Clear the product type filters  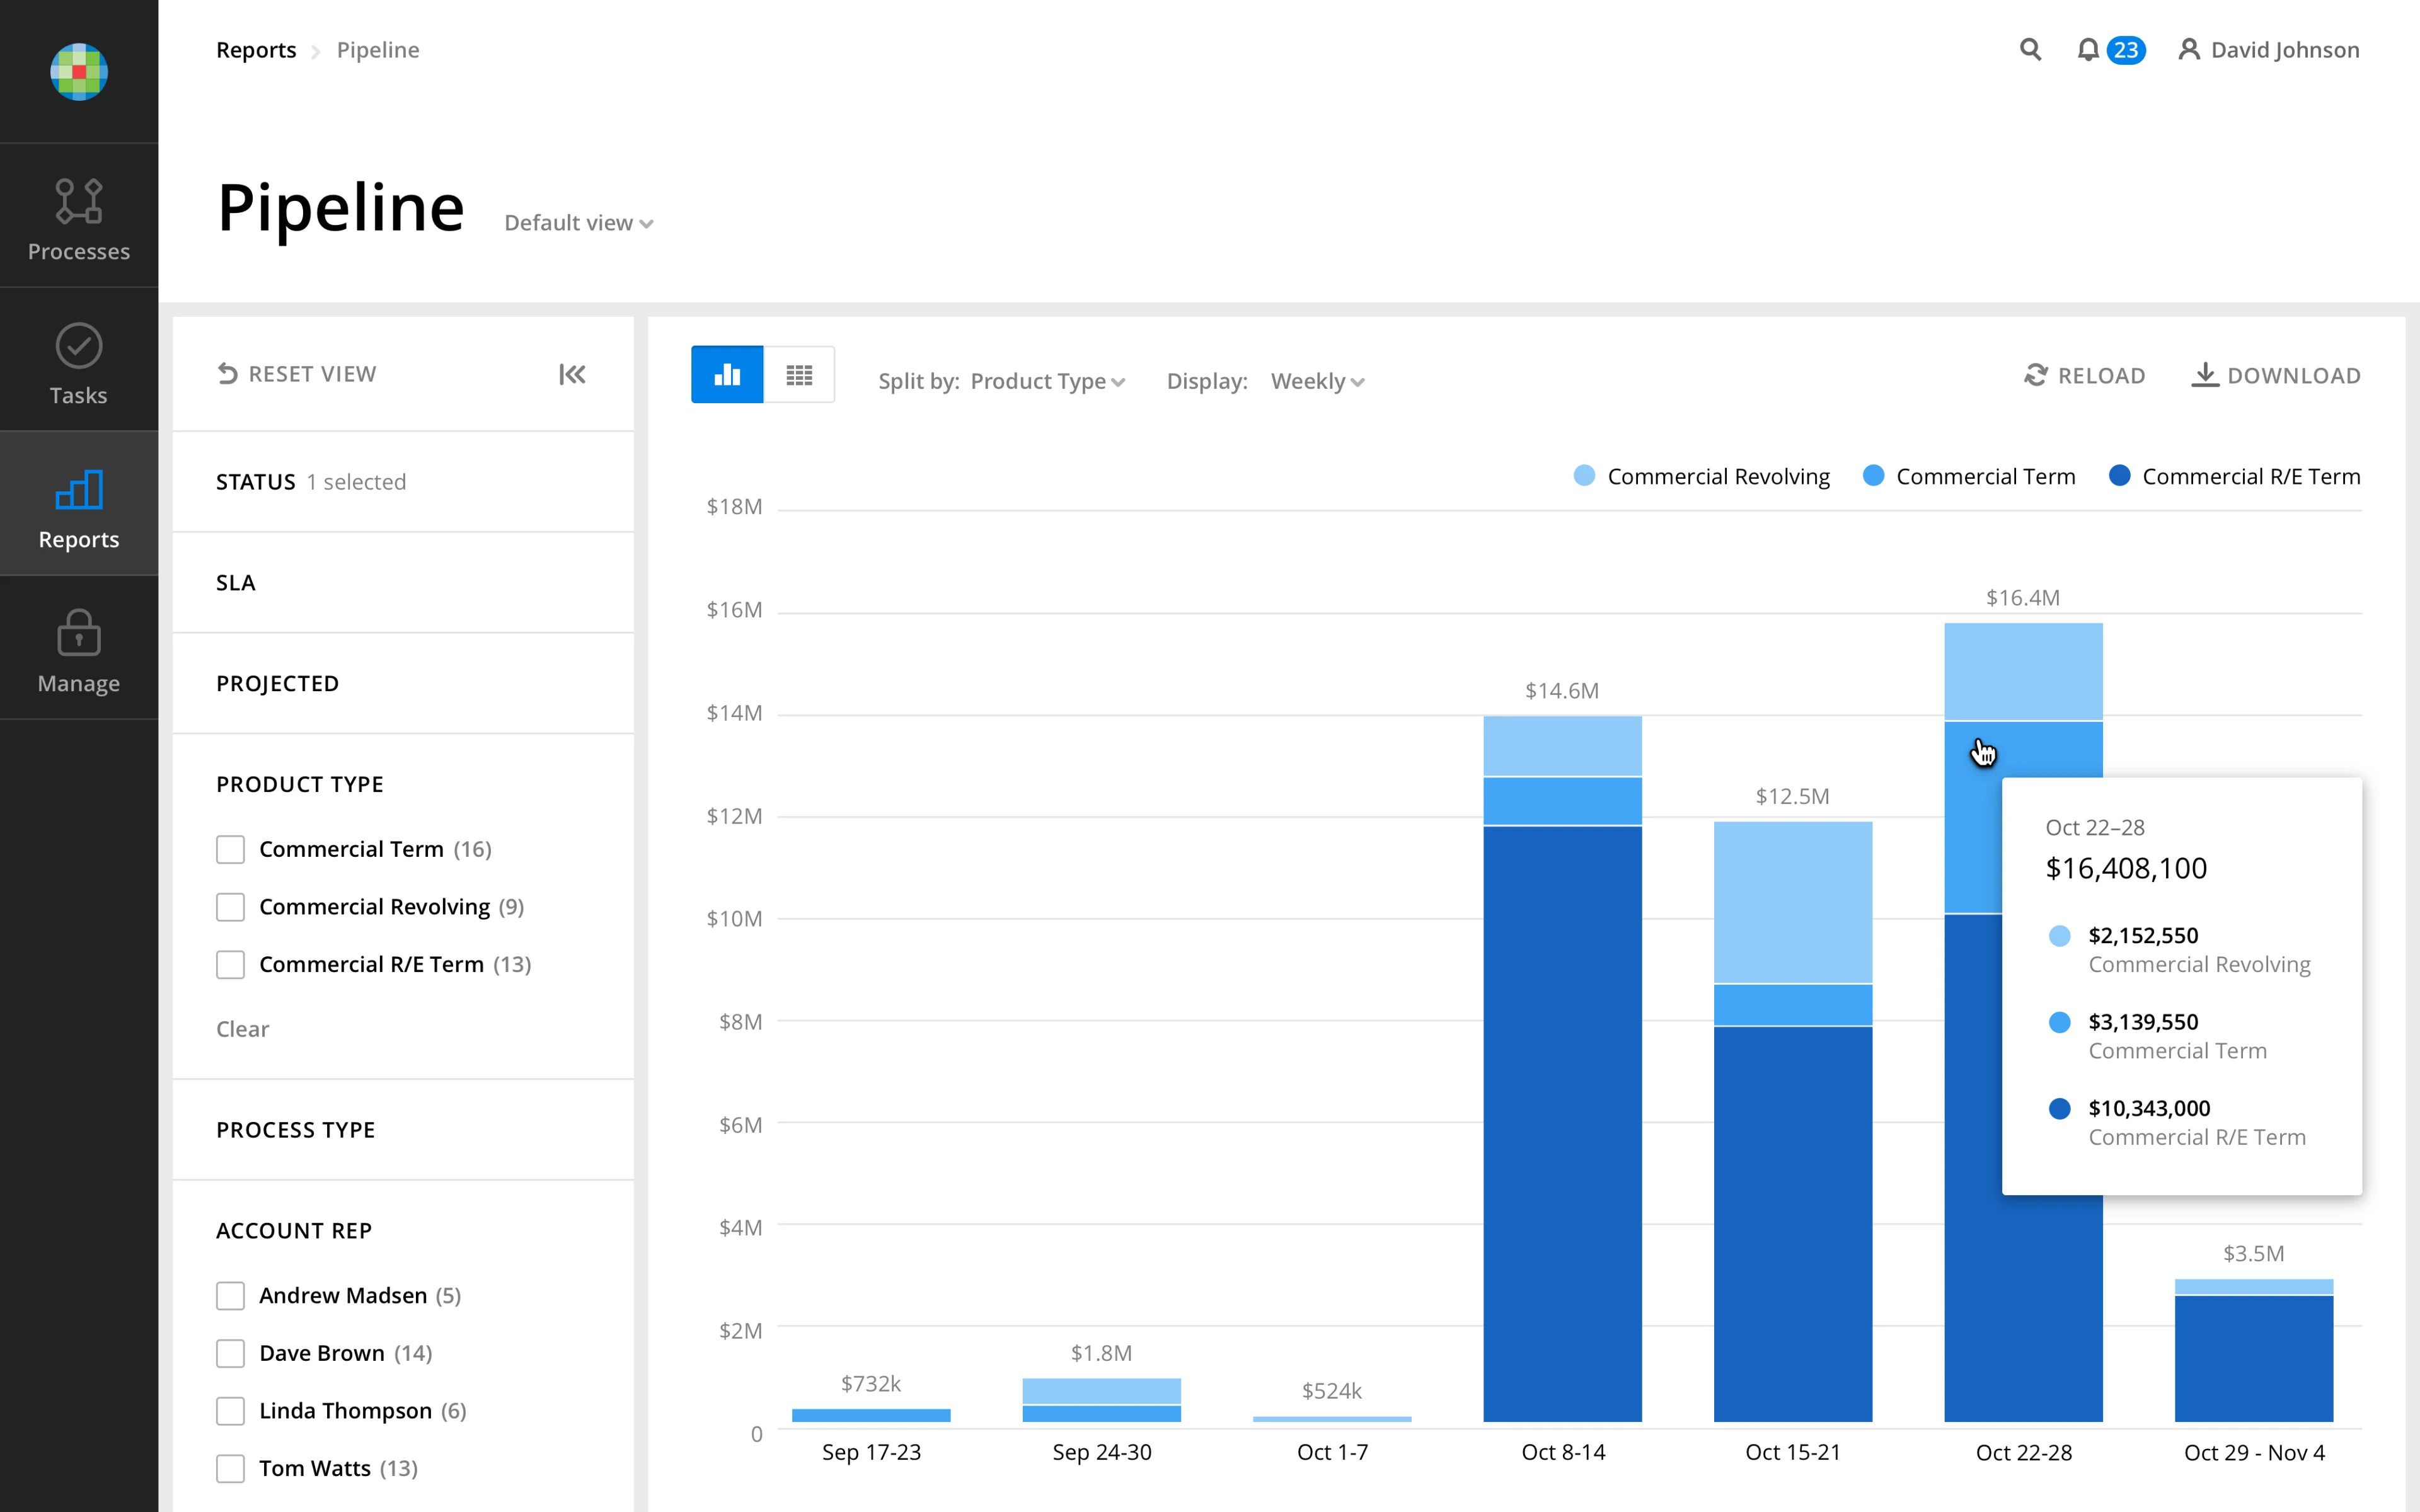[x=243, y=1029]
